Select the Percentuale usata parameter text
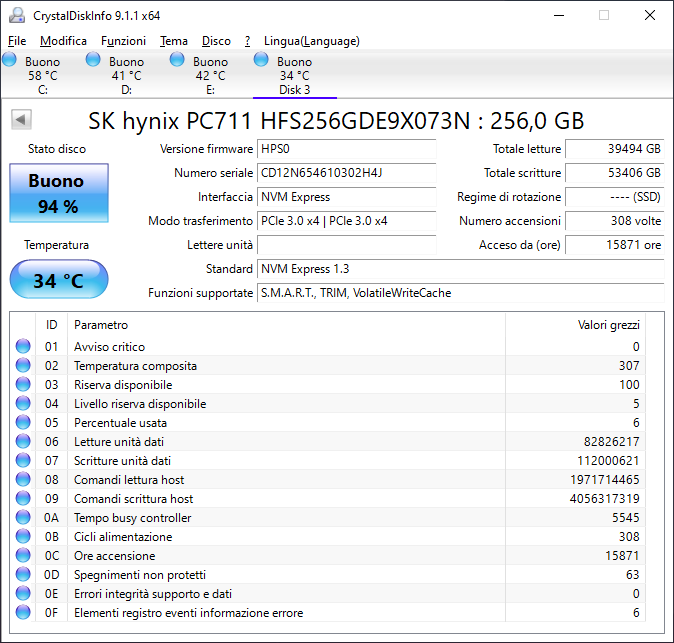Viewport: 674px width, 643px height. point(120,423)
